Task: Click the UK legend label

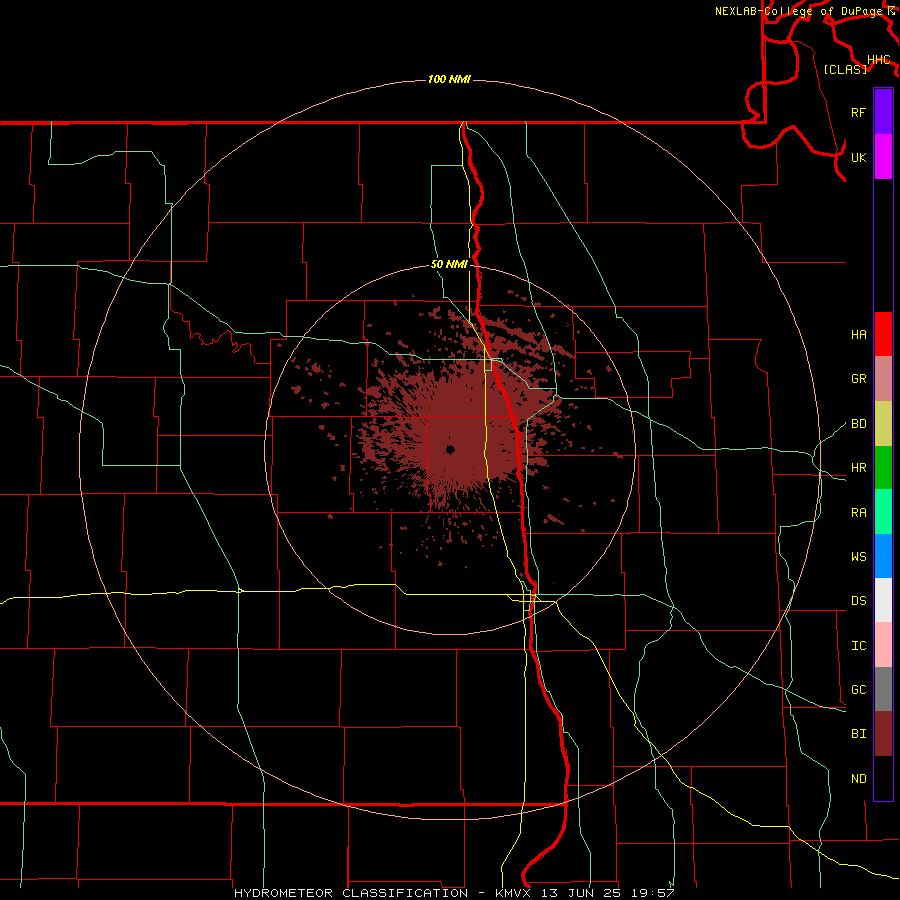Action: coord(859,157)
